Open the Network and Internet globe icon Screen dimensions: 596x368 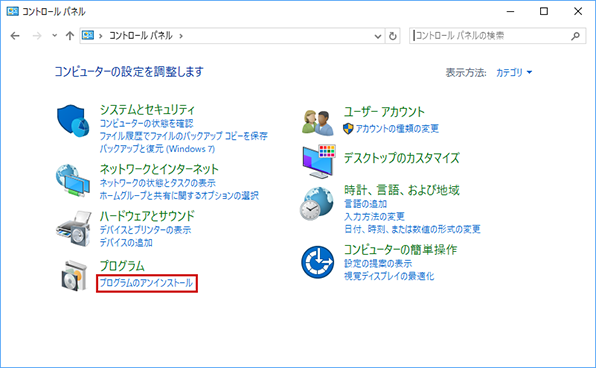point(73,181)
